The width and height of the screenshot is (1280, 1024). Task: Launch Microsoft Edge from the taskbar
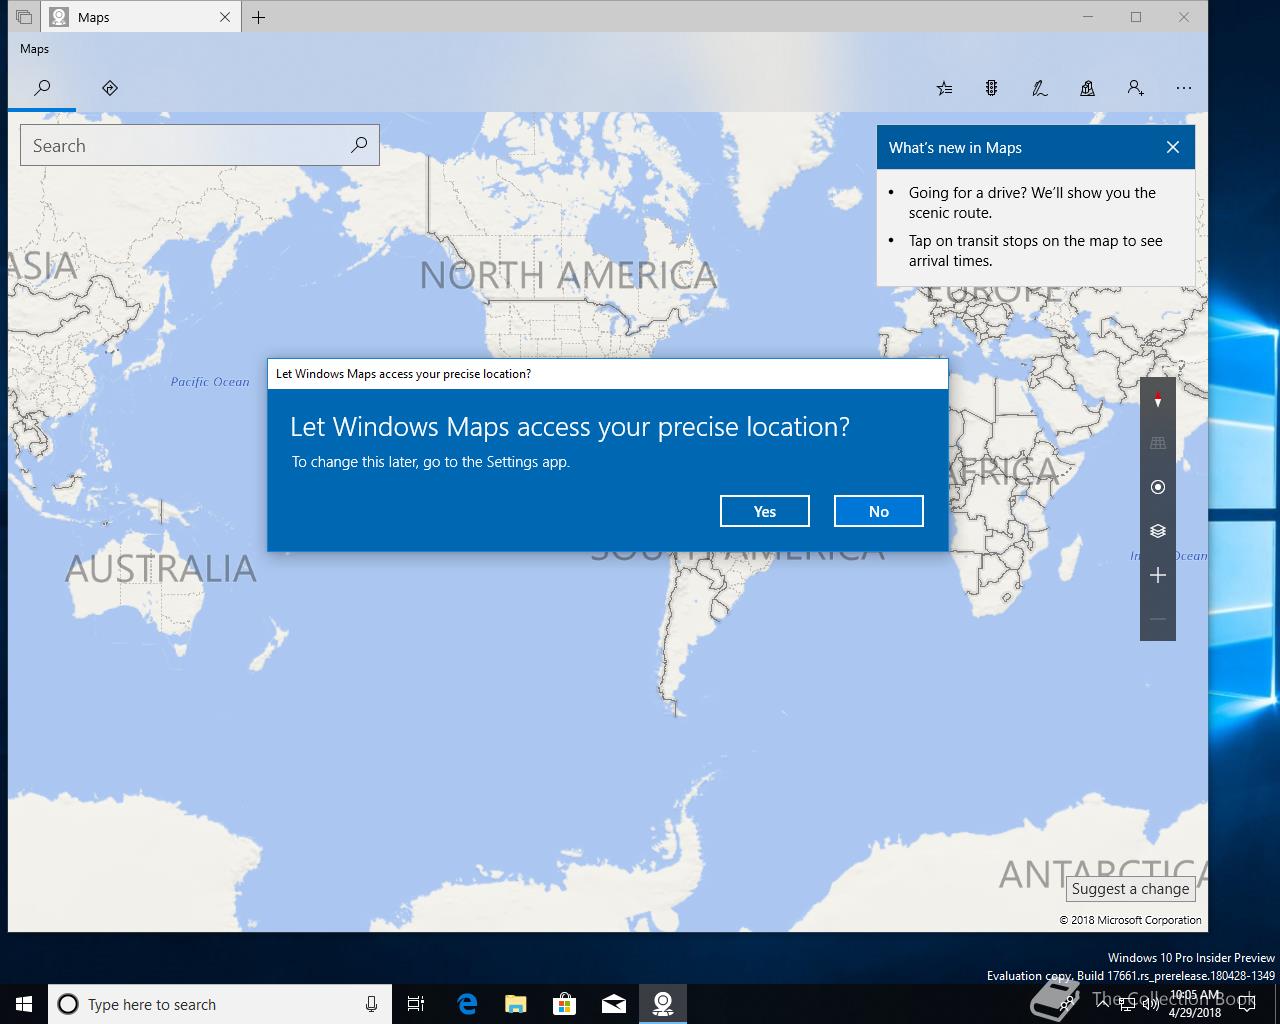467,1004
